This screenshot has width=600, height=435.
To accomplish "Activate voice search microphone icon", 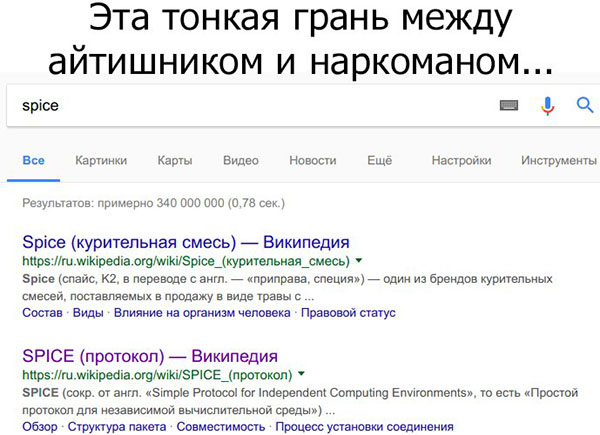I will click(547, 105).
